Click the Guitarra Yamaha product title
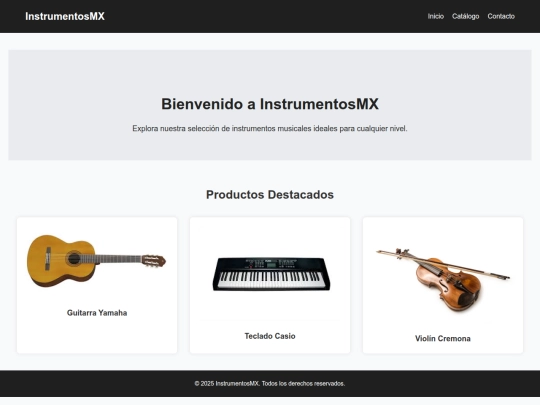This screenshot has width=540, height=405. tap(97, 313)
